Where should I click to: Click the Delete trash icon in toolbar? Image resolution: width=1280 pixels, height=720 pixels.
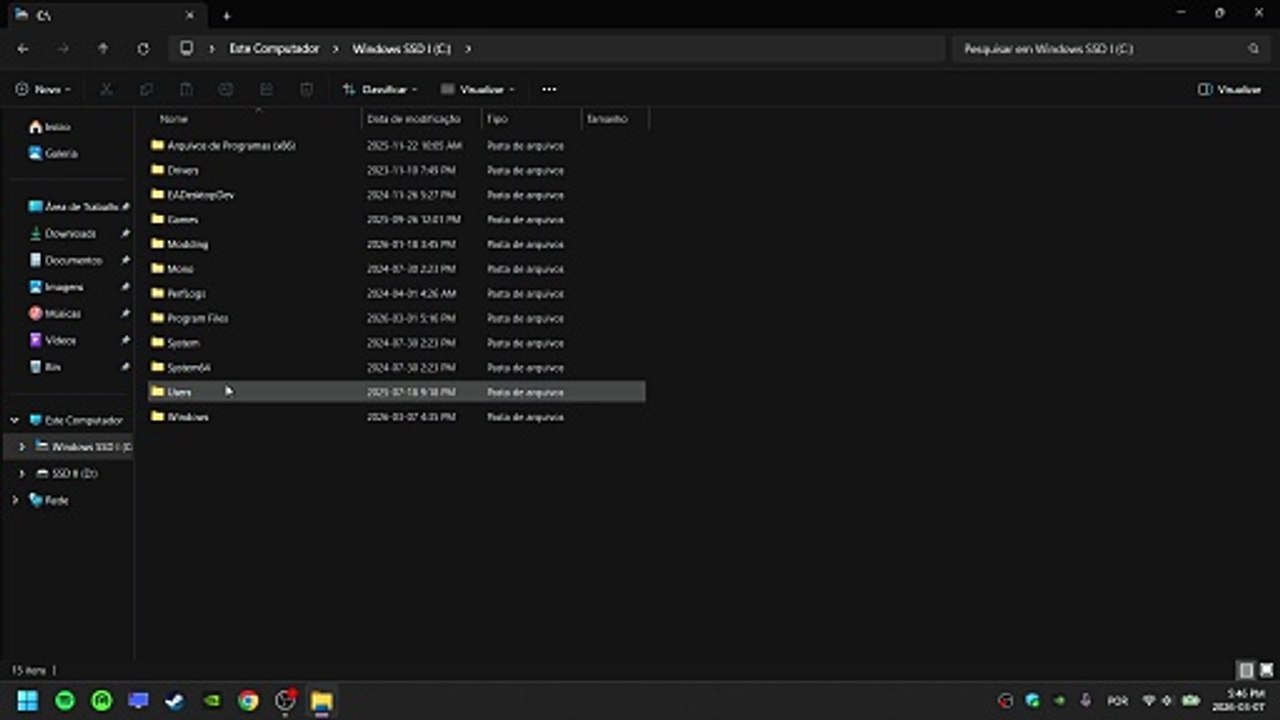(307, 89)
